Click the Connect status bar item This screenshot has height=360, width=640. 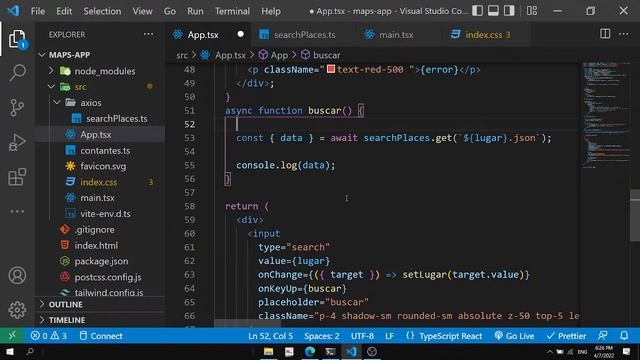[101, 336]
